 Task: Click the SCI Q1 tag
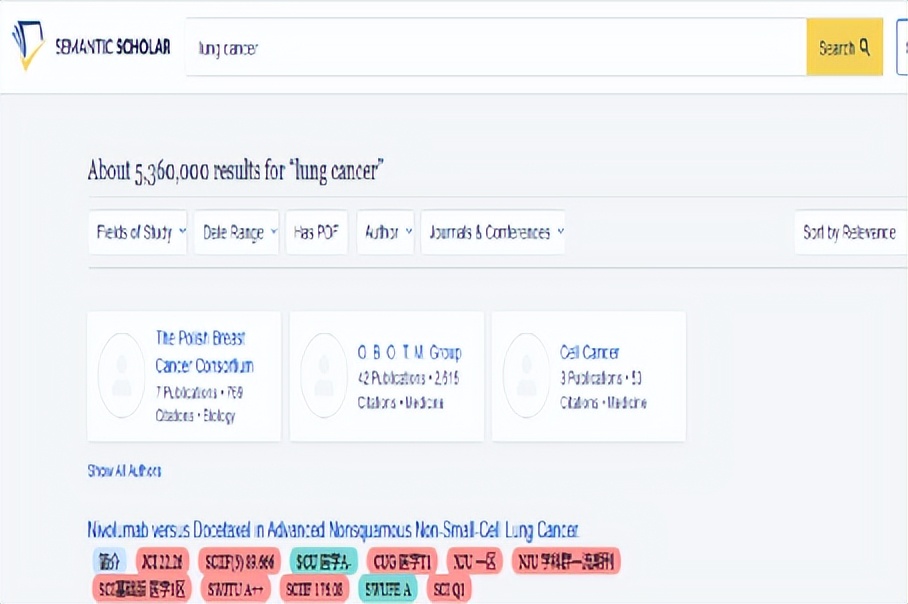tap(449, 589)
